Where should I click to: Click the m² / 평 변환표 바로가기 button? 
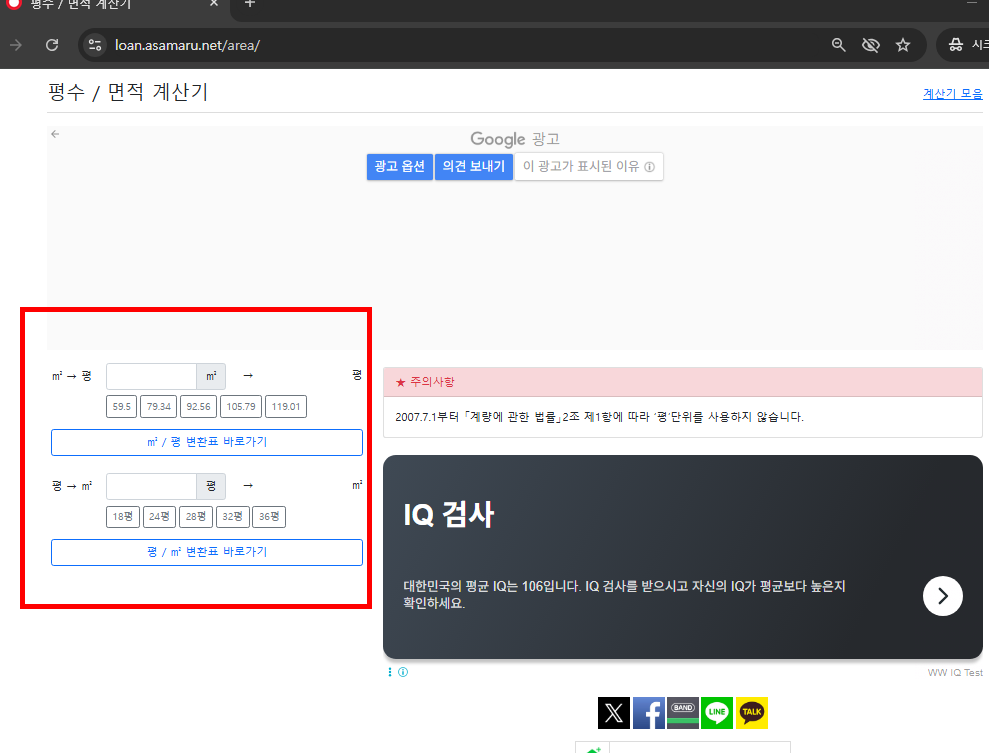[206, 442]
